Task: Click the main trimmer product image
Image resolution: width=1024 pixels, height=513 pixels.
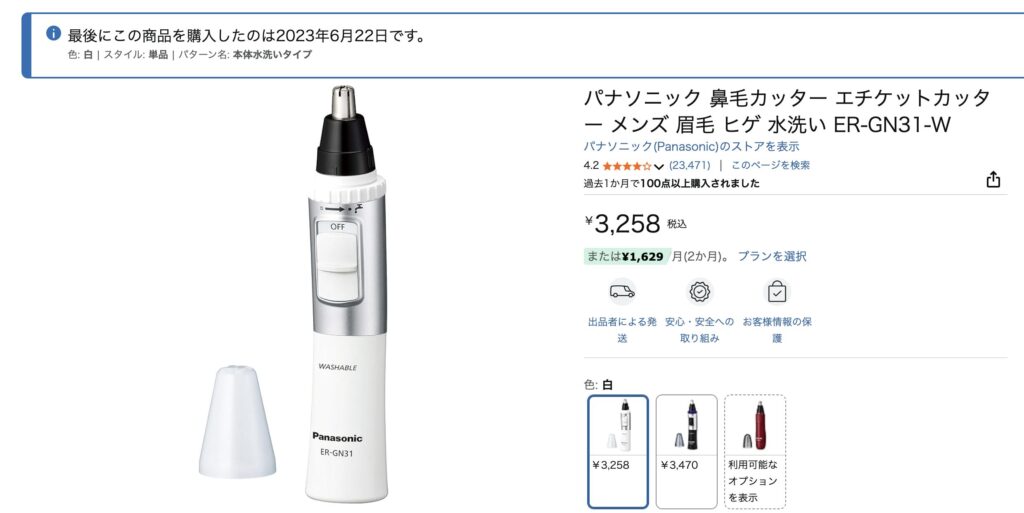Action: [x=346, y=294]
